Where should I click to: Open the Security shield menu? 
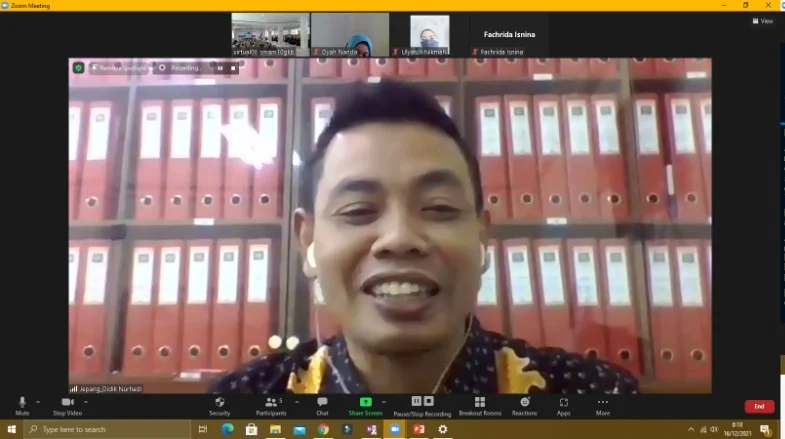tap(219, 406)
